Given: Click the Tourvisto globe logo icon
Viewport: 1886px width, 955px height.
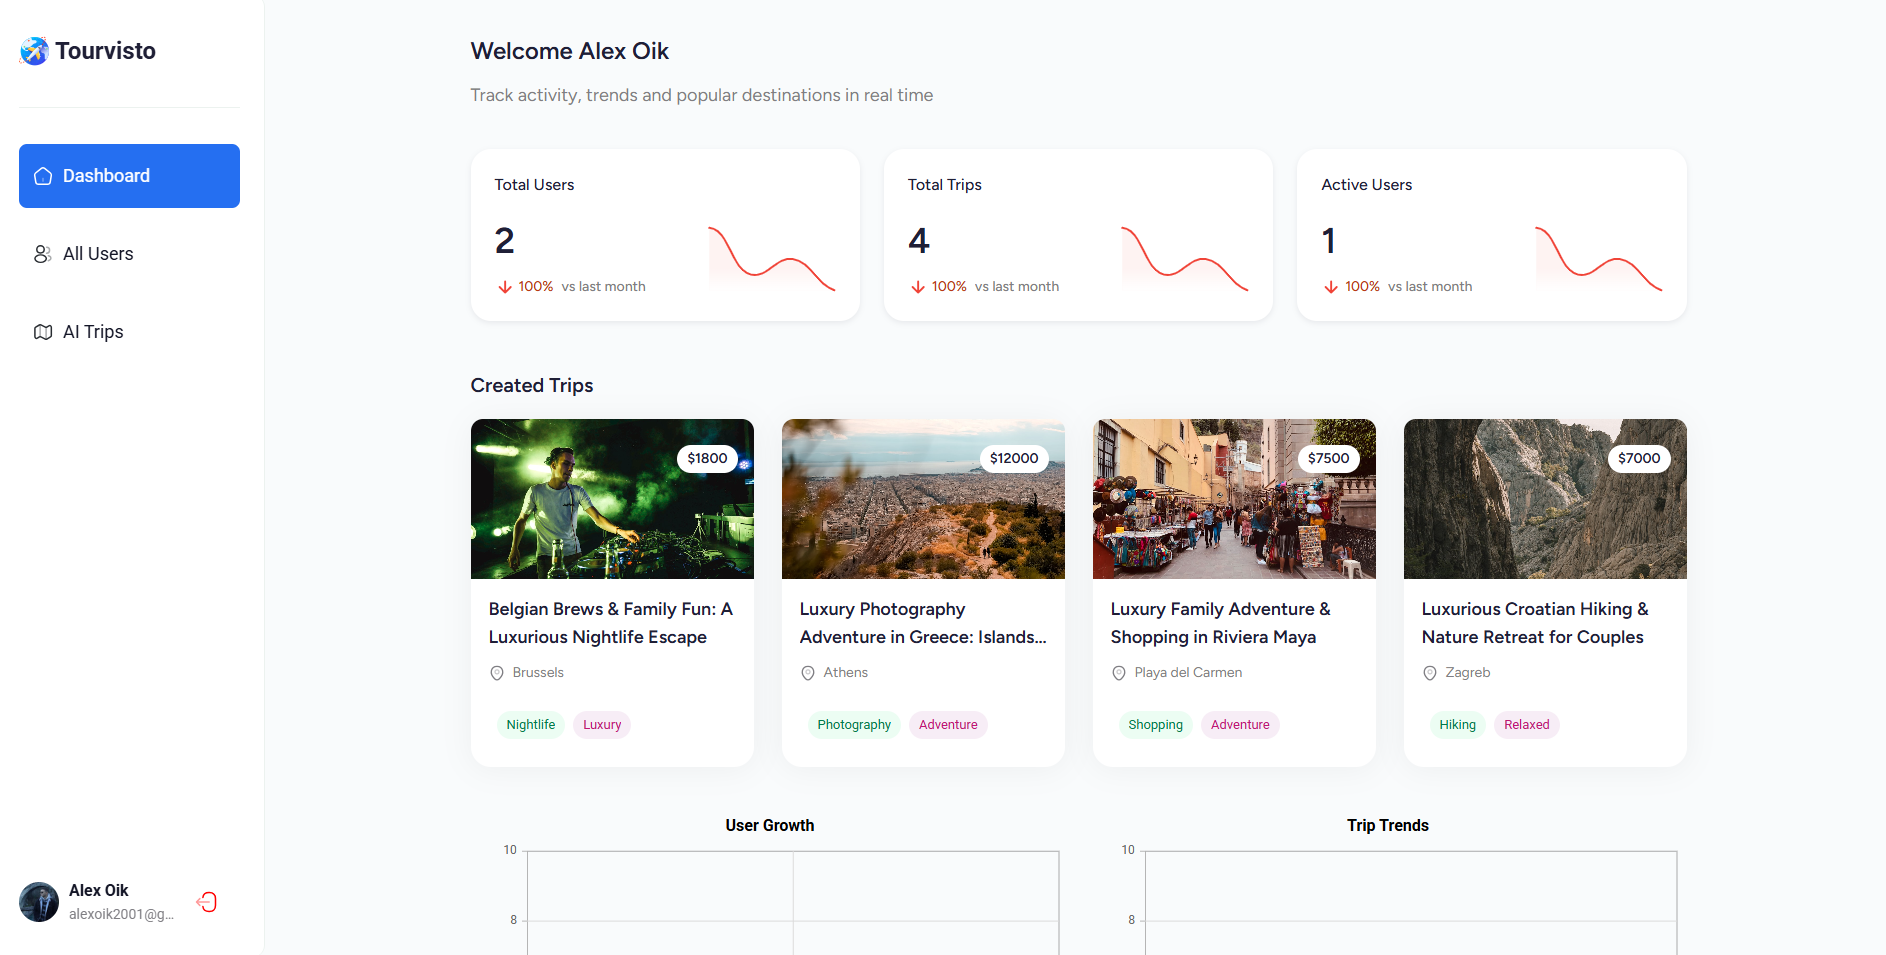Looking at the screenshot, I should [x=34, y=51].
